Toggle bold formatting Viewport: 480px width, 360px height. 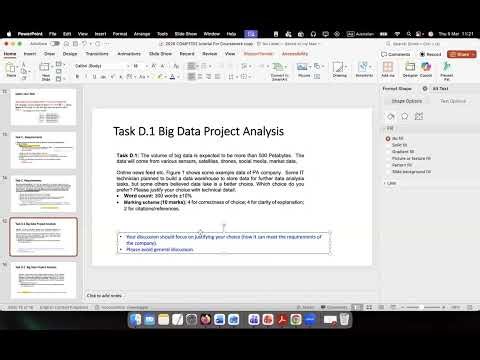tap(77, 77)
